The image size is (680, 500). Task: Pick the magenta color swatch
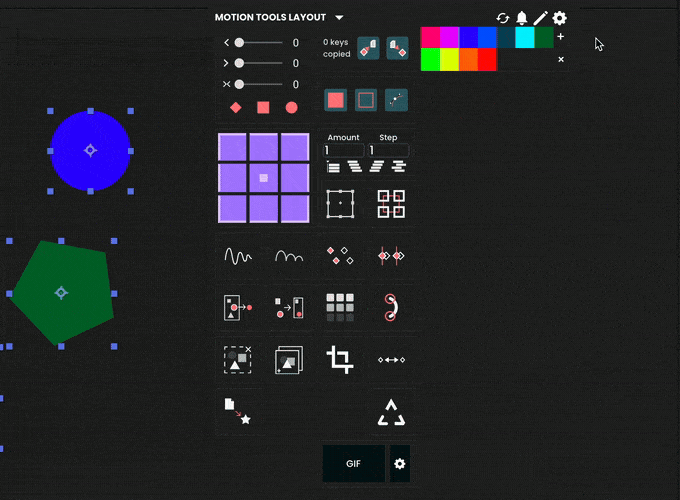tap(449, 37)
